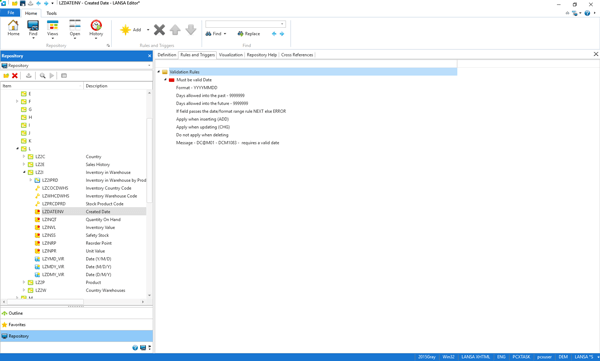Open the Find search text dropdown
Image resolution: width=600 pixels, height=361 pixels.
point(282,24)
